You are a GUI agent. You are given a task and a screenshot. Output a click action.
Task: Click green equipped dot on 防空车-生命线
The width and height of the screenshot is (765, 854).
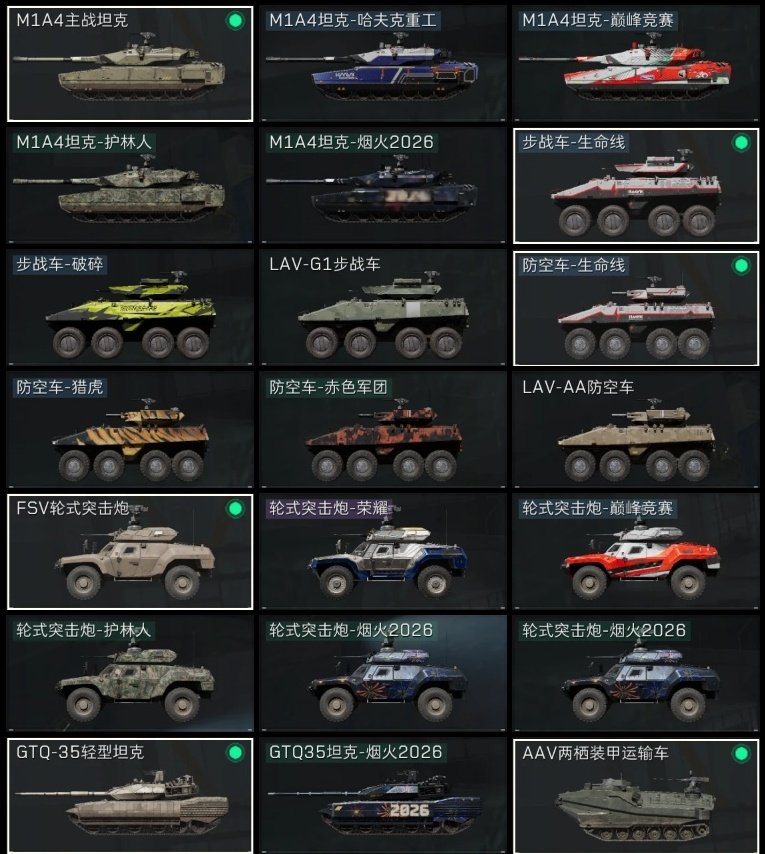pyautogui.click(x=740, y=266)
